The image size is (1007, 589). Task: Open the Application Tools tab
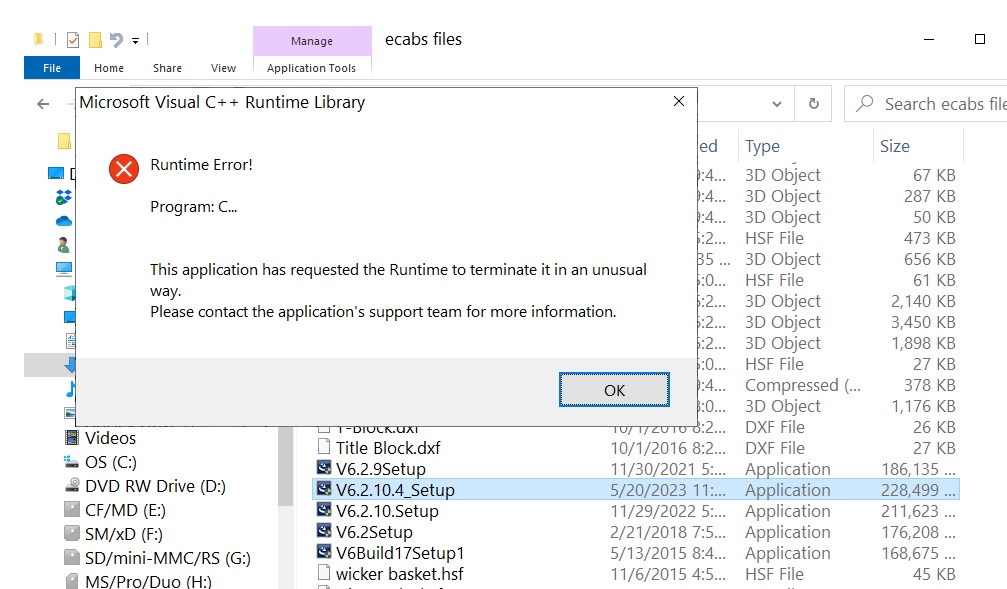click(311, 68)
